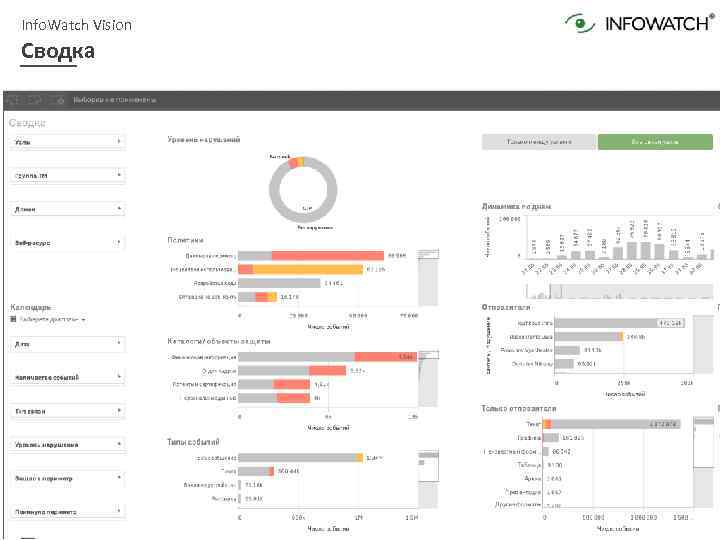Open the second filter dropdown below Узлы

click(x=68, y=175)
